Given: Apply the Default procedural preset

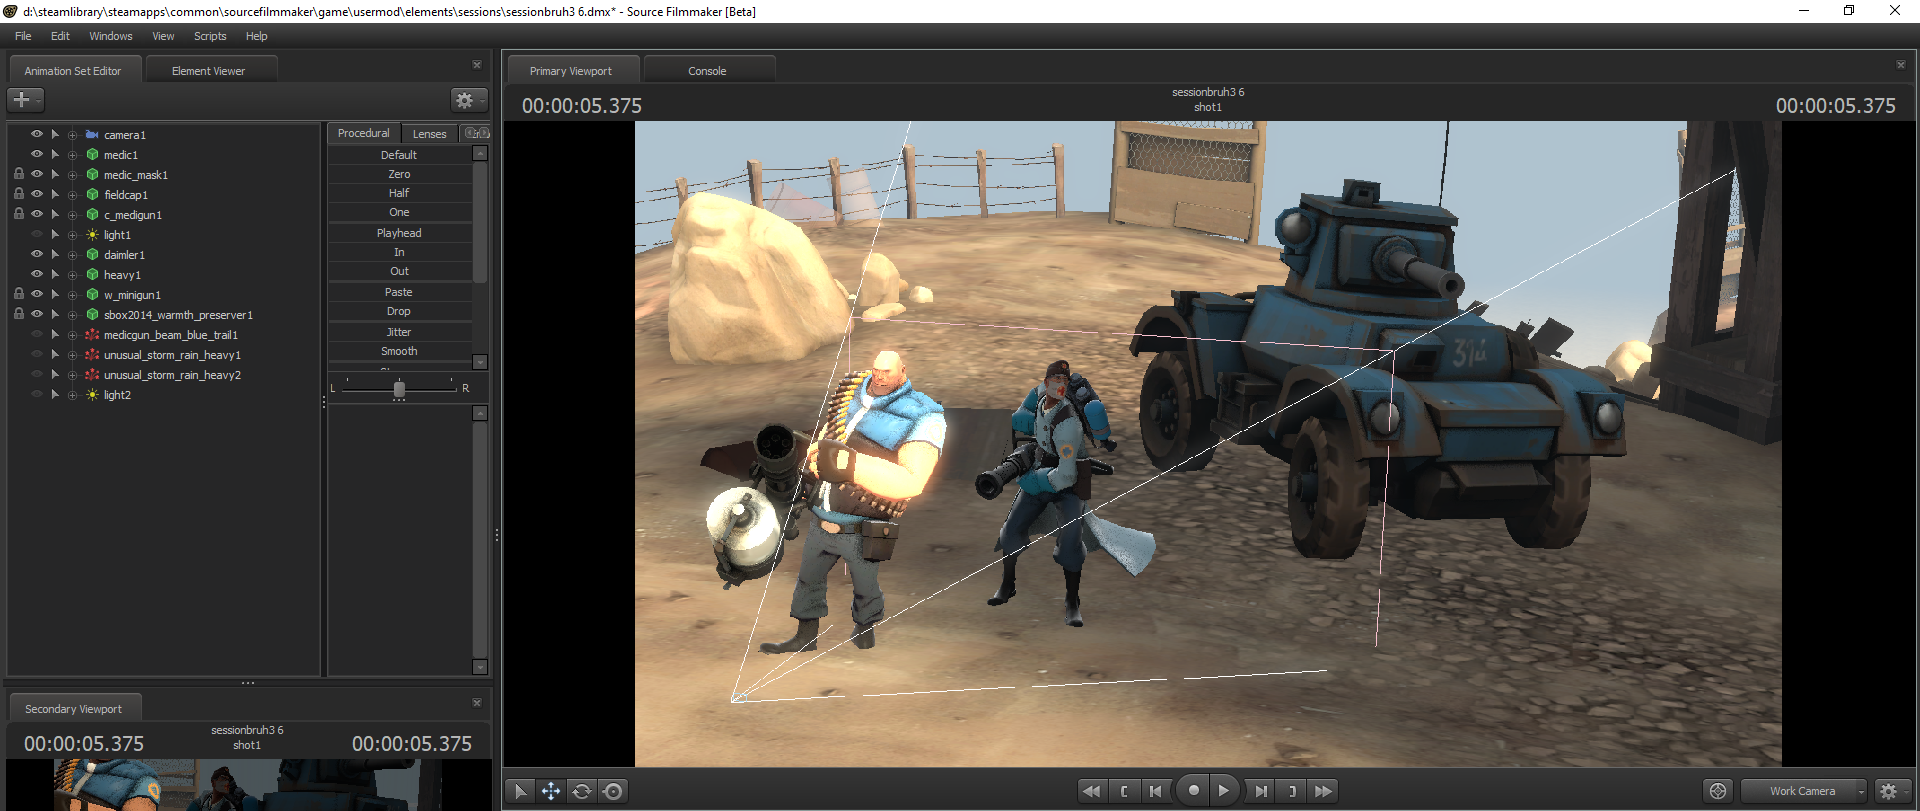Looking at the screenshot, I should 399,155.
